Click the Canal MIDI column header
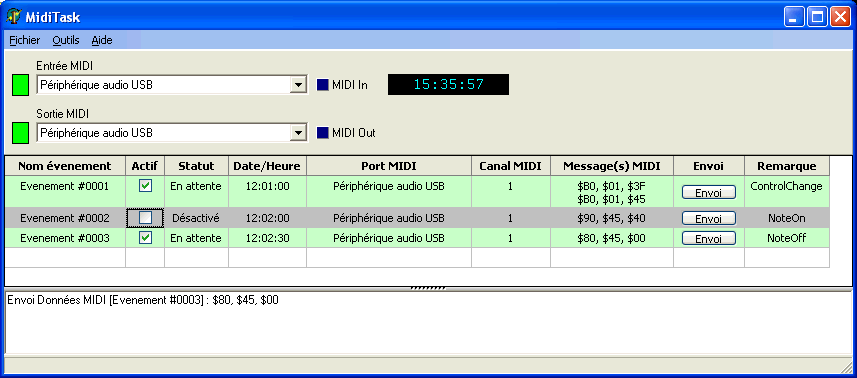 pyautogui.click(x=510, y=166)
